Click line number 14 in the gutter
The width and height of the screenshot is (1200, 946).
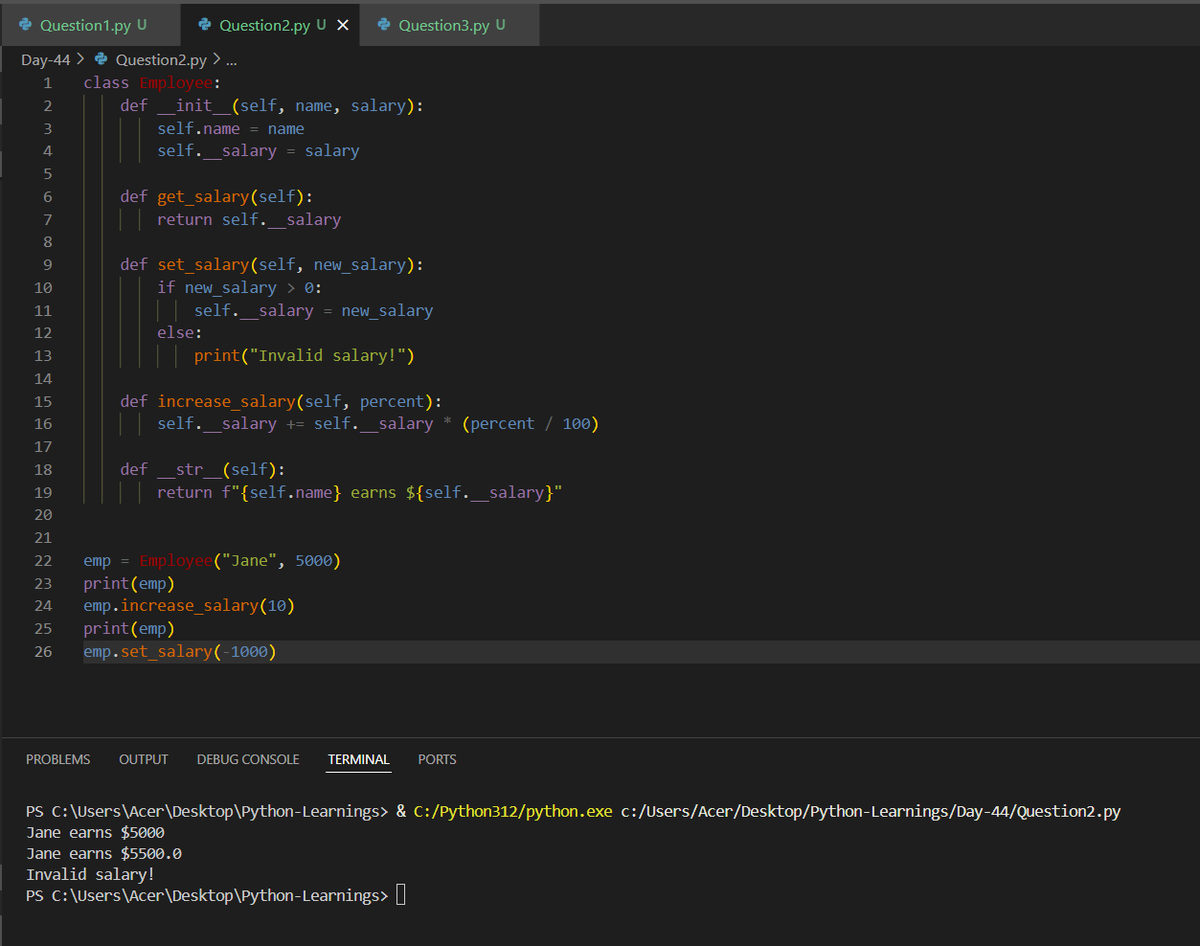43,378
